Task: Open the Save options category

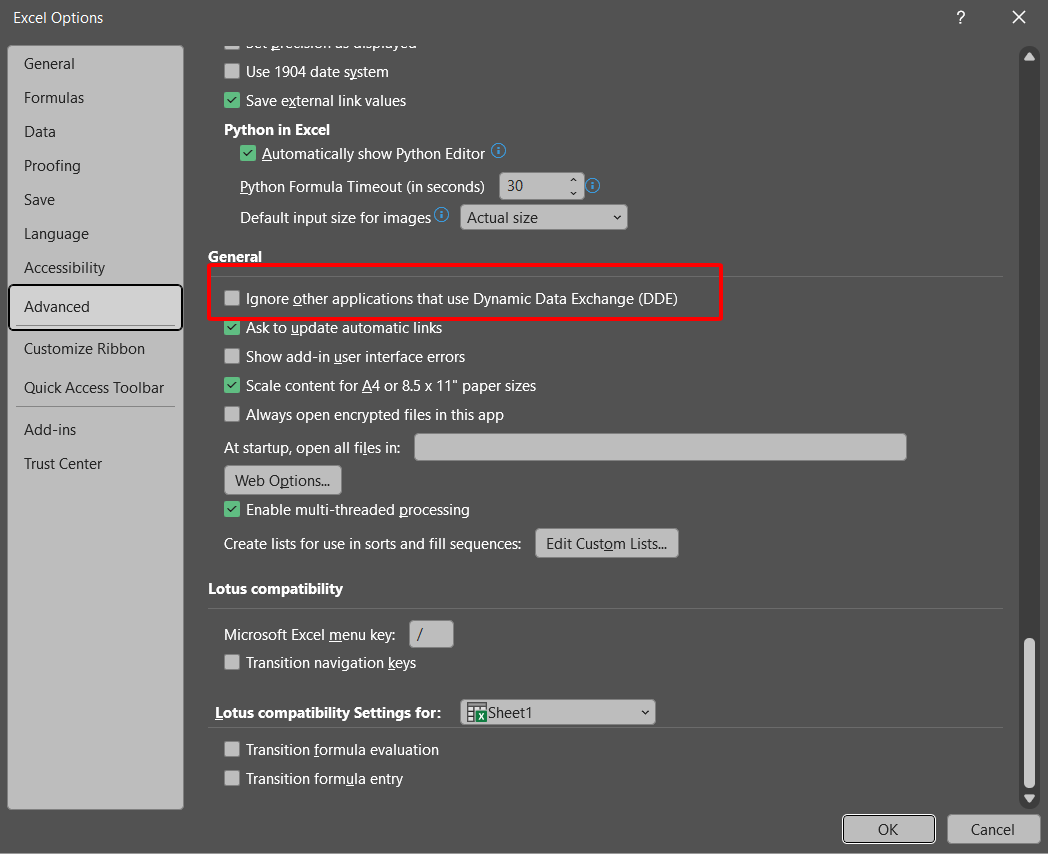Action: coord(96,200)
